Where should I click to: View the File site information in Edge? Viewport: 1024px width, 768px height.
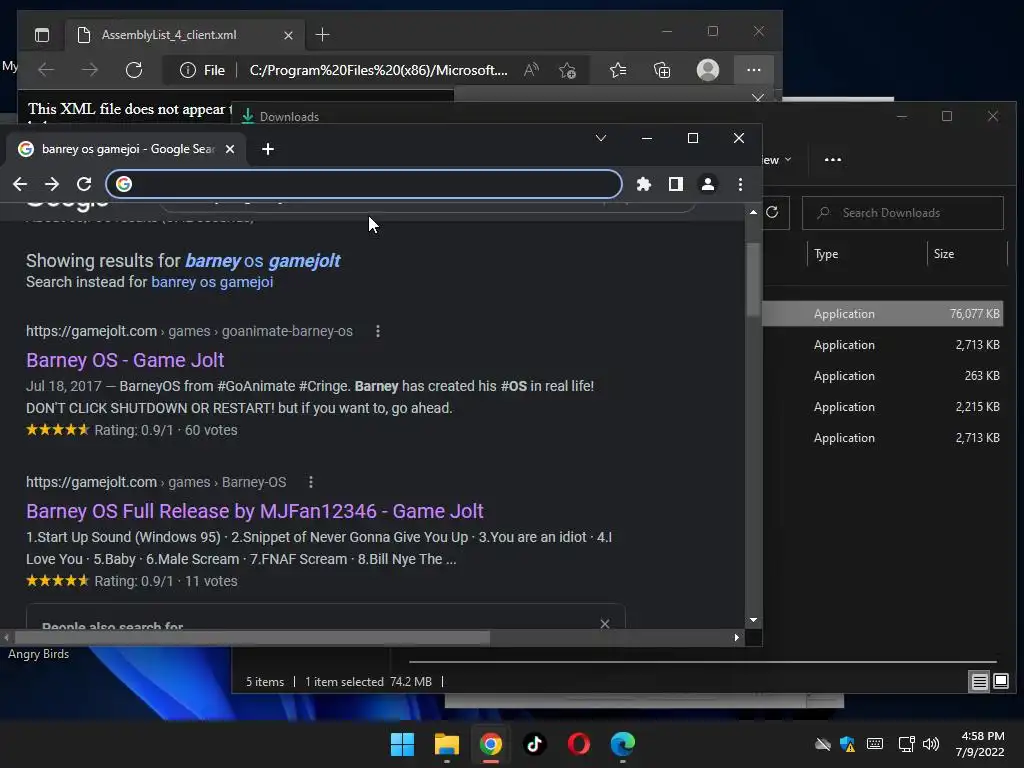click(202, 70)
